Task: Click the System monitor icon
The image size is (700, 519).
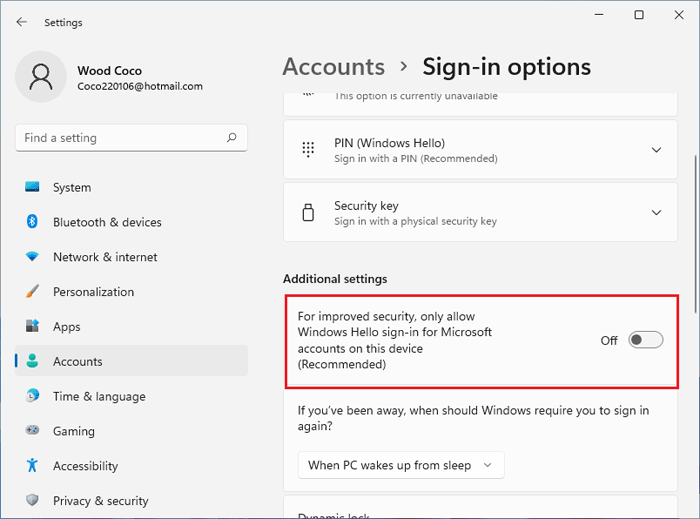Action: tap(32, 187)
